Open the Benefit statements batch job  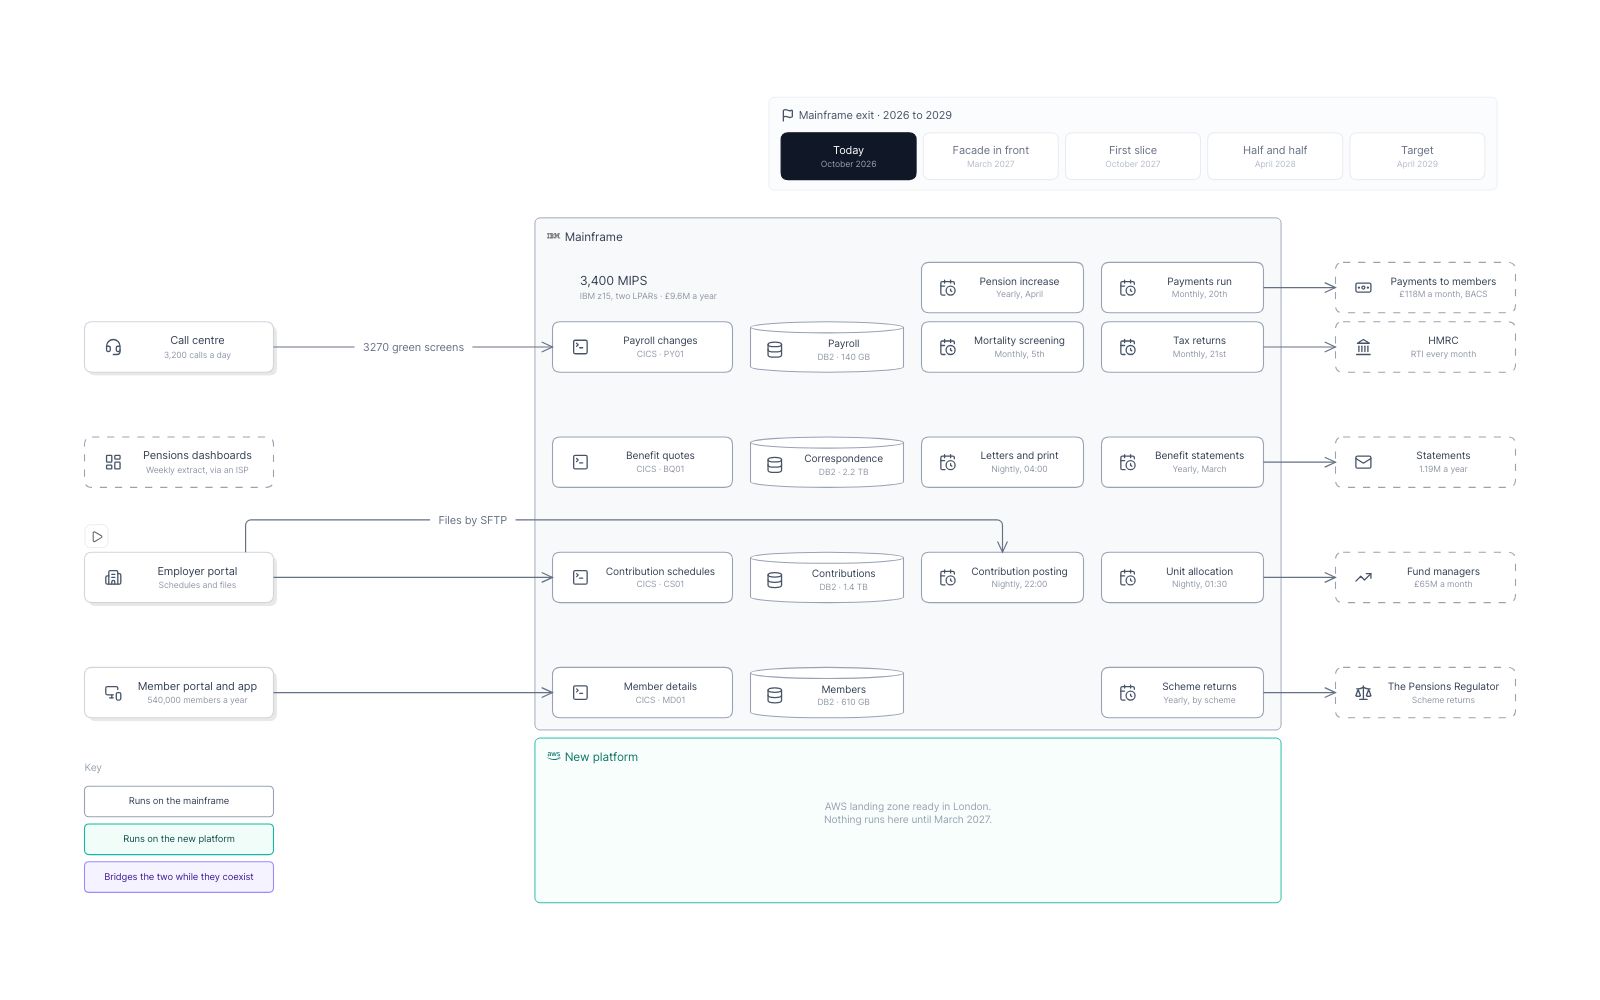pyautogui.click(x=1182, y=462)
